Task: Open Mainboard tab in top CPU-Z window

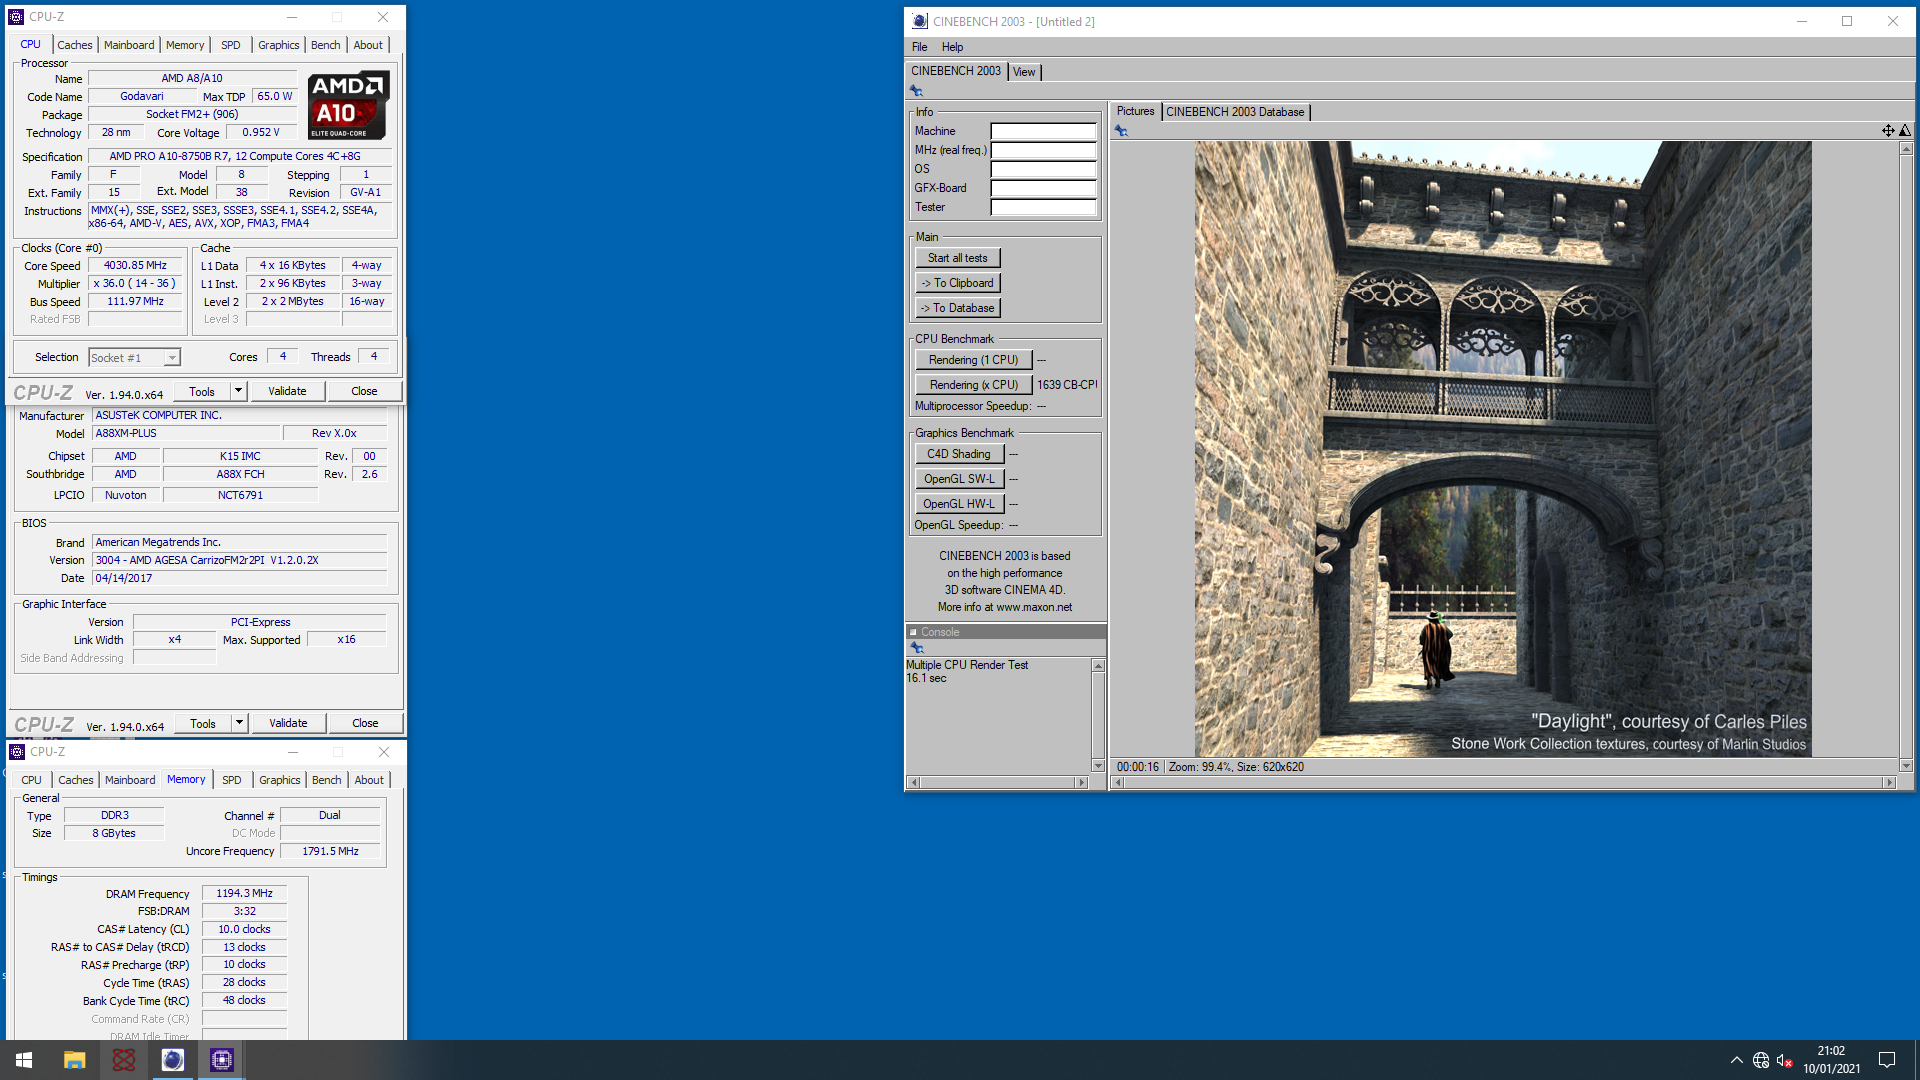Action: click(x=129, y=45)
